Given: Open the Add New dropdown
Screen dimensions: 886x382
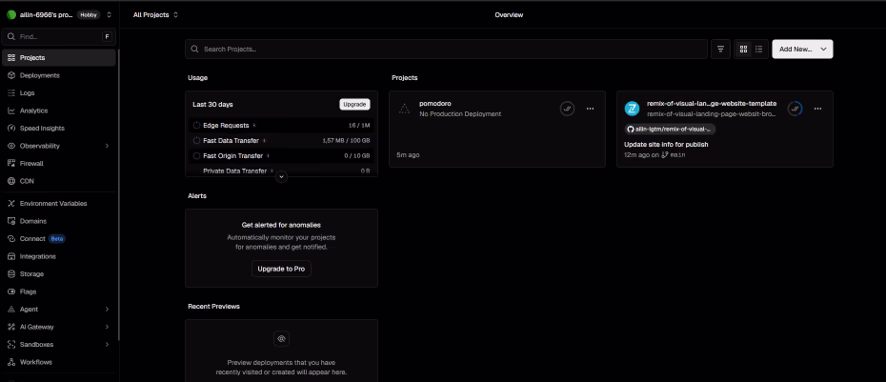Looking at the screenshot, I should pos(802,49).
